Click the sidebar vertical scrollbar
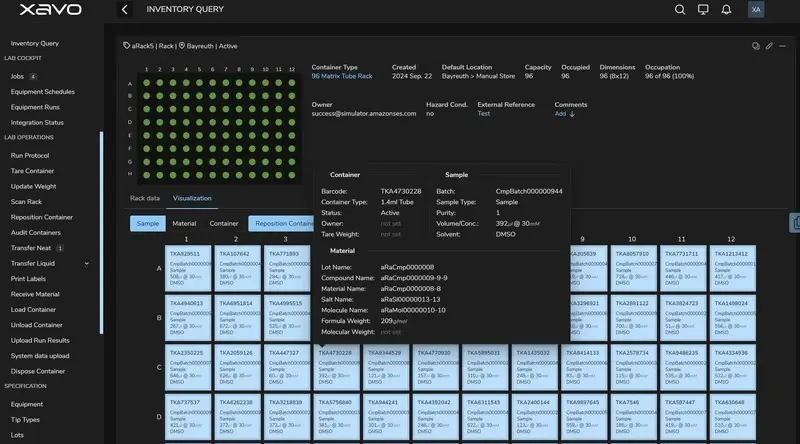The width and height of the screenshot is (800, 444). click(102, 233)
